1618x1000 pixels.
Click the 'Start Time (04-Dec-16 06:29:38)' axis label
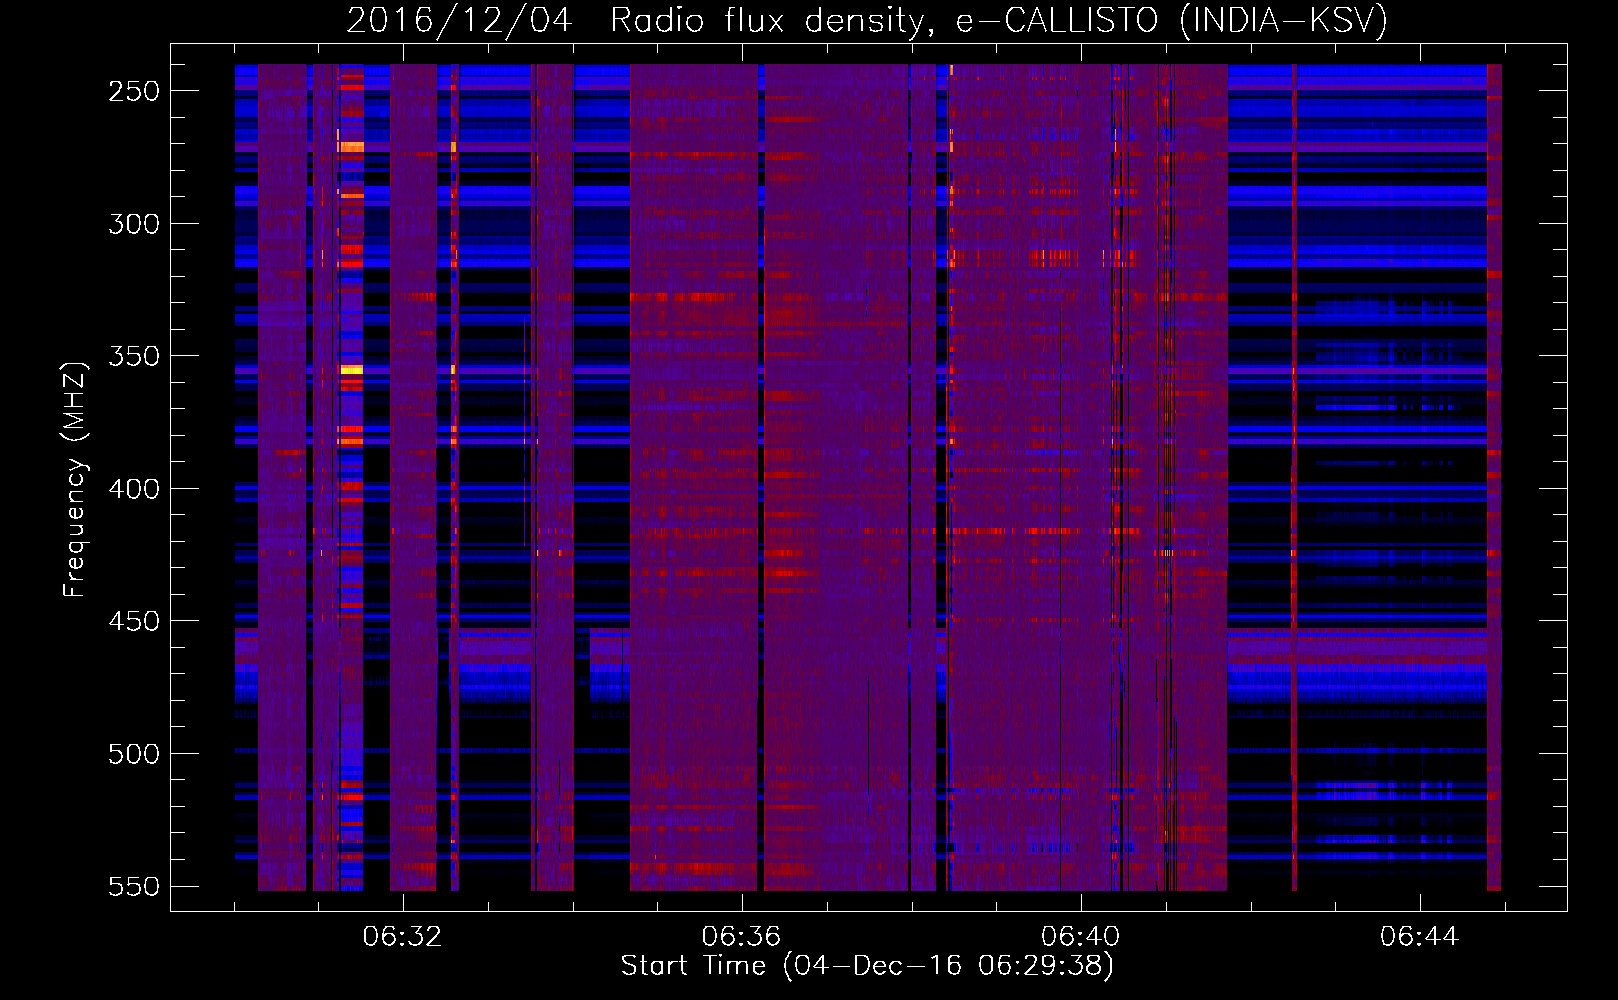click(867, 966)
